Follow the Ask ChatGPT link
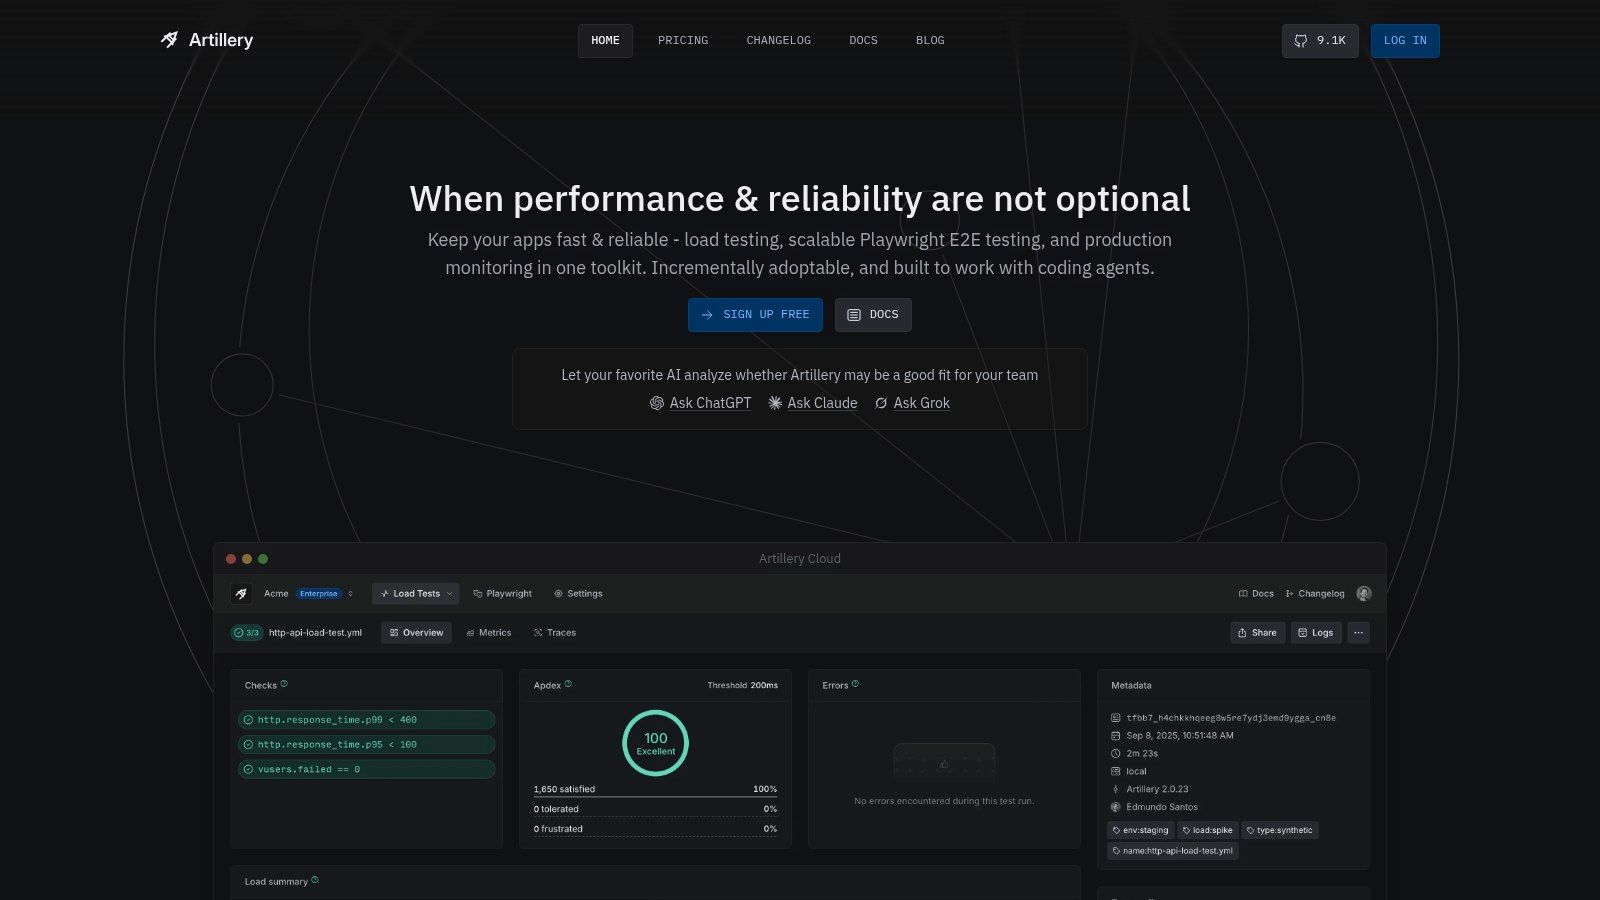Image resolution: width=1600 pixels, height=900 pixels. [700, 403]
